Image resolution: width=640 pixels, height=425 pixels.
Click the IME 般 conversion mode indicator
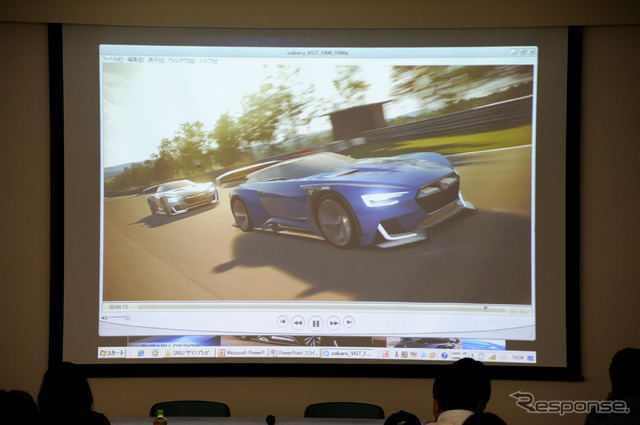[404, 355]
